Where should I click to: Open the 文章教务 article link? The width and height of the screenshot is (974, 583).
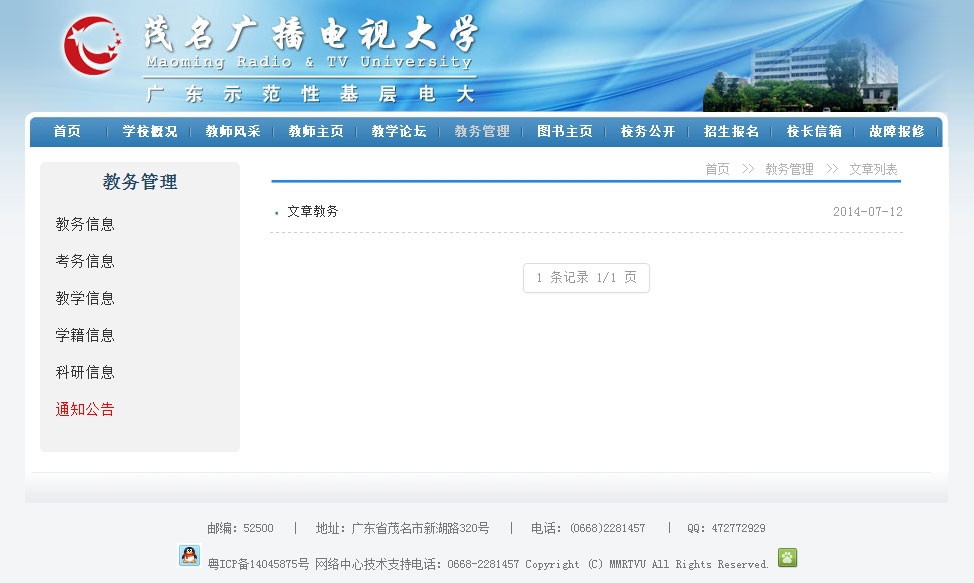pos(312,212)
